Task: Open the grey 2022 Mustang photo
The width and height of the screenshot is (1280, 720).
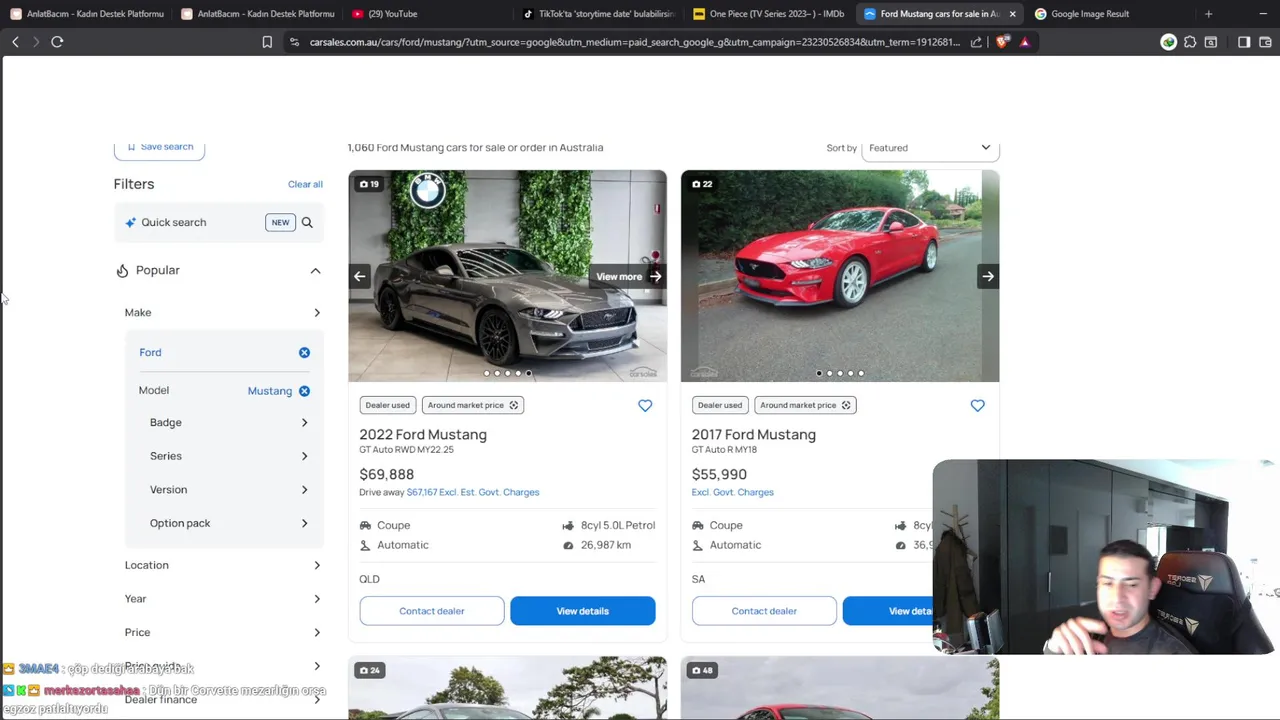Action: [x=507, y=276]
